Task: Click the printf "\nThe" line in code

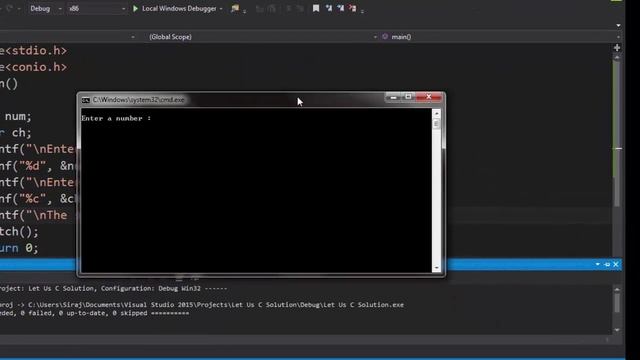Action: 34,215
